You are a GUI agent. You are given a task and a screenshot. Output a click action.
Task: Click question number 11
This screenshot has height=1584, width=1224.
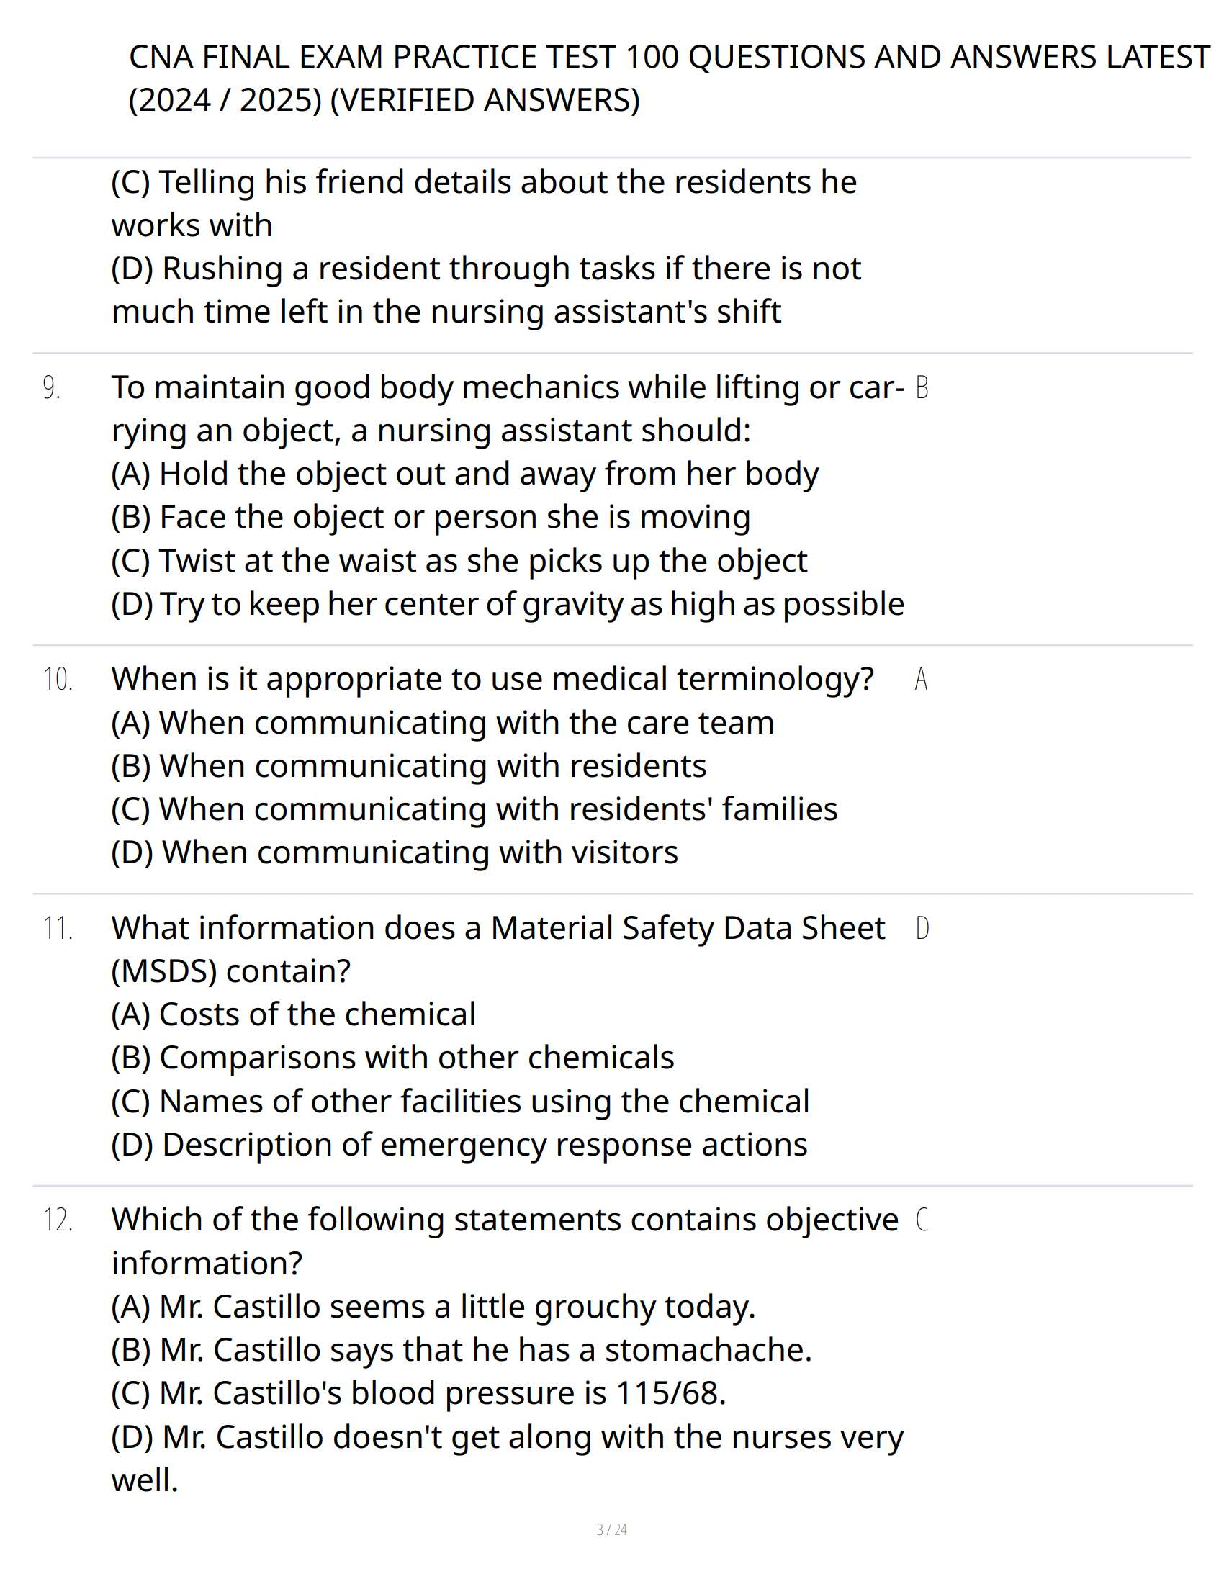58,929
